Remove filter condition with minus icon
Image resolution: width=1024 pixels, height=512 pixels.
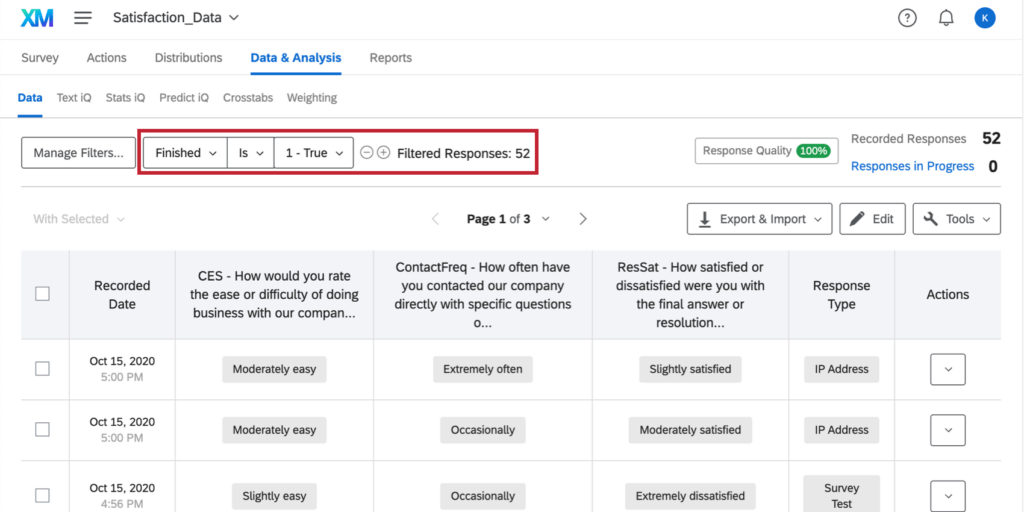point(367,153)
